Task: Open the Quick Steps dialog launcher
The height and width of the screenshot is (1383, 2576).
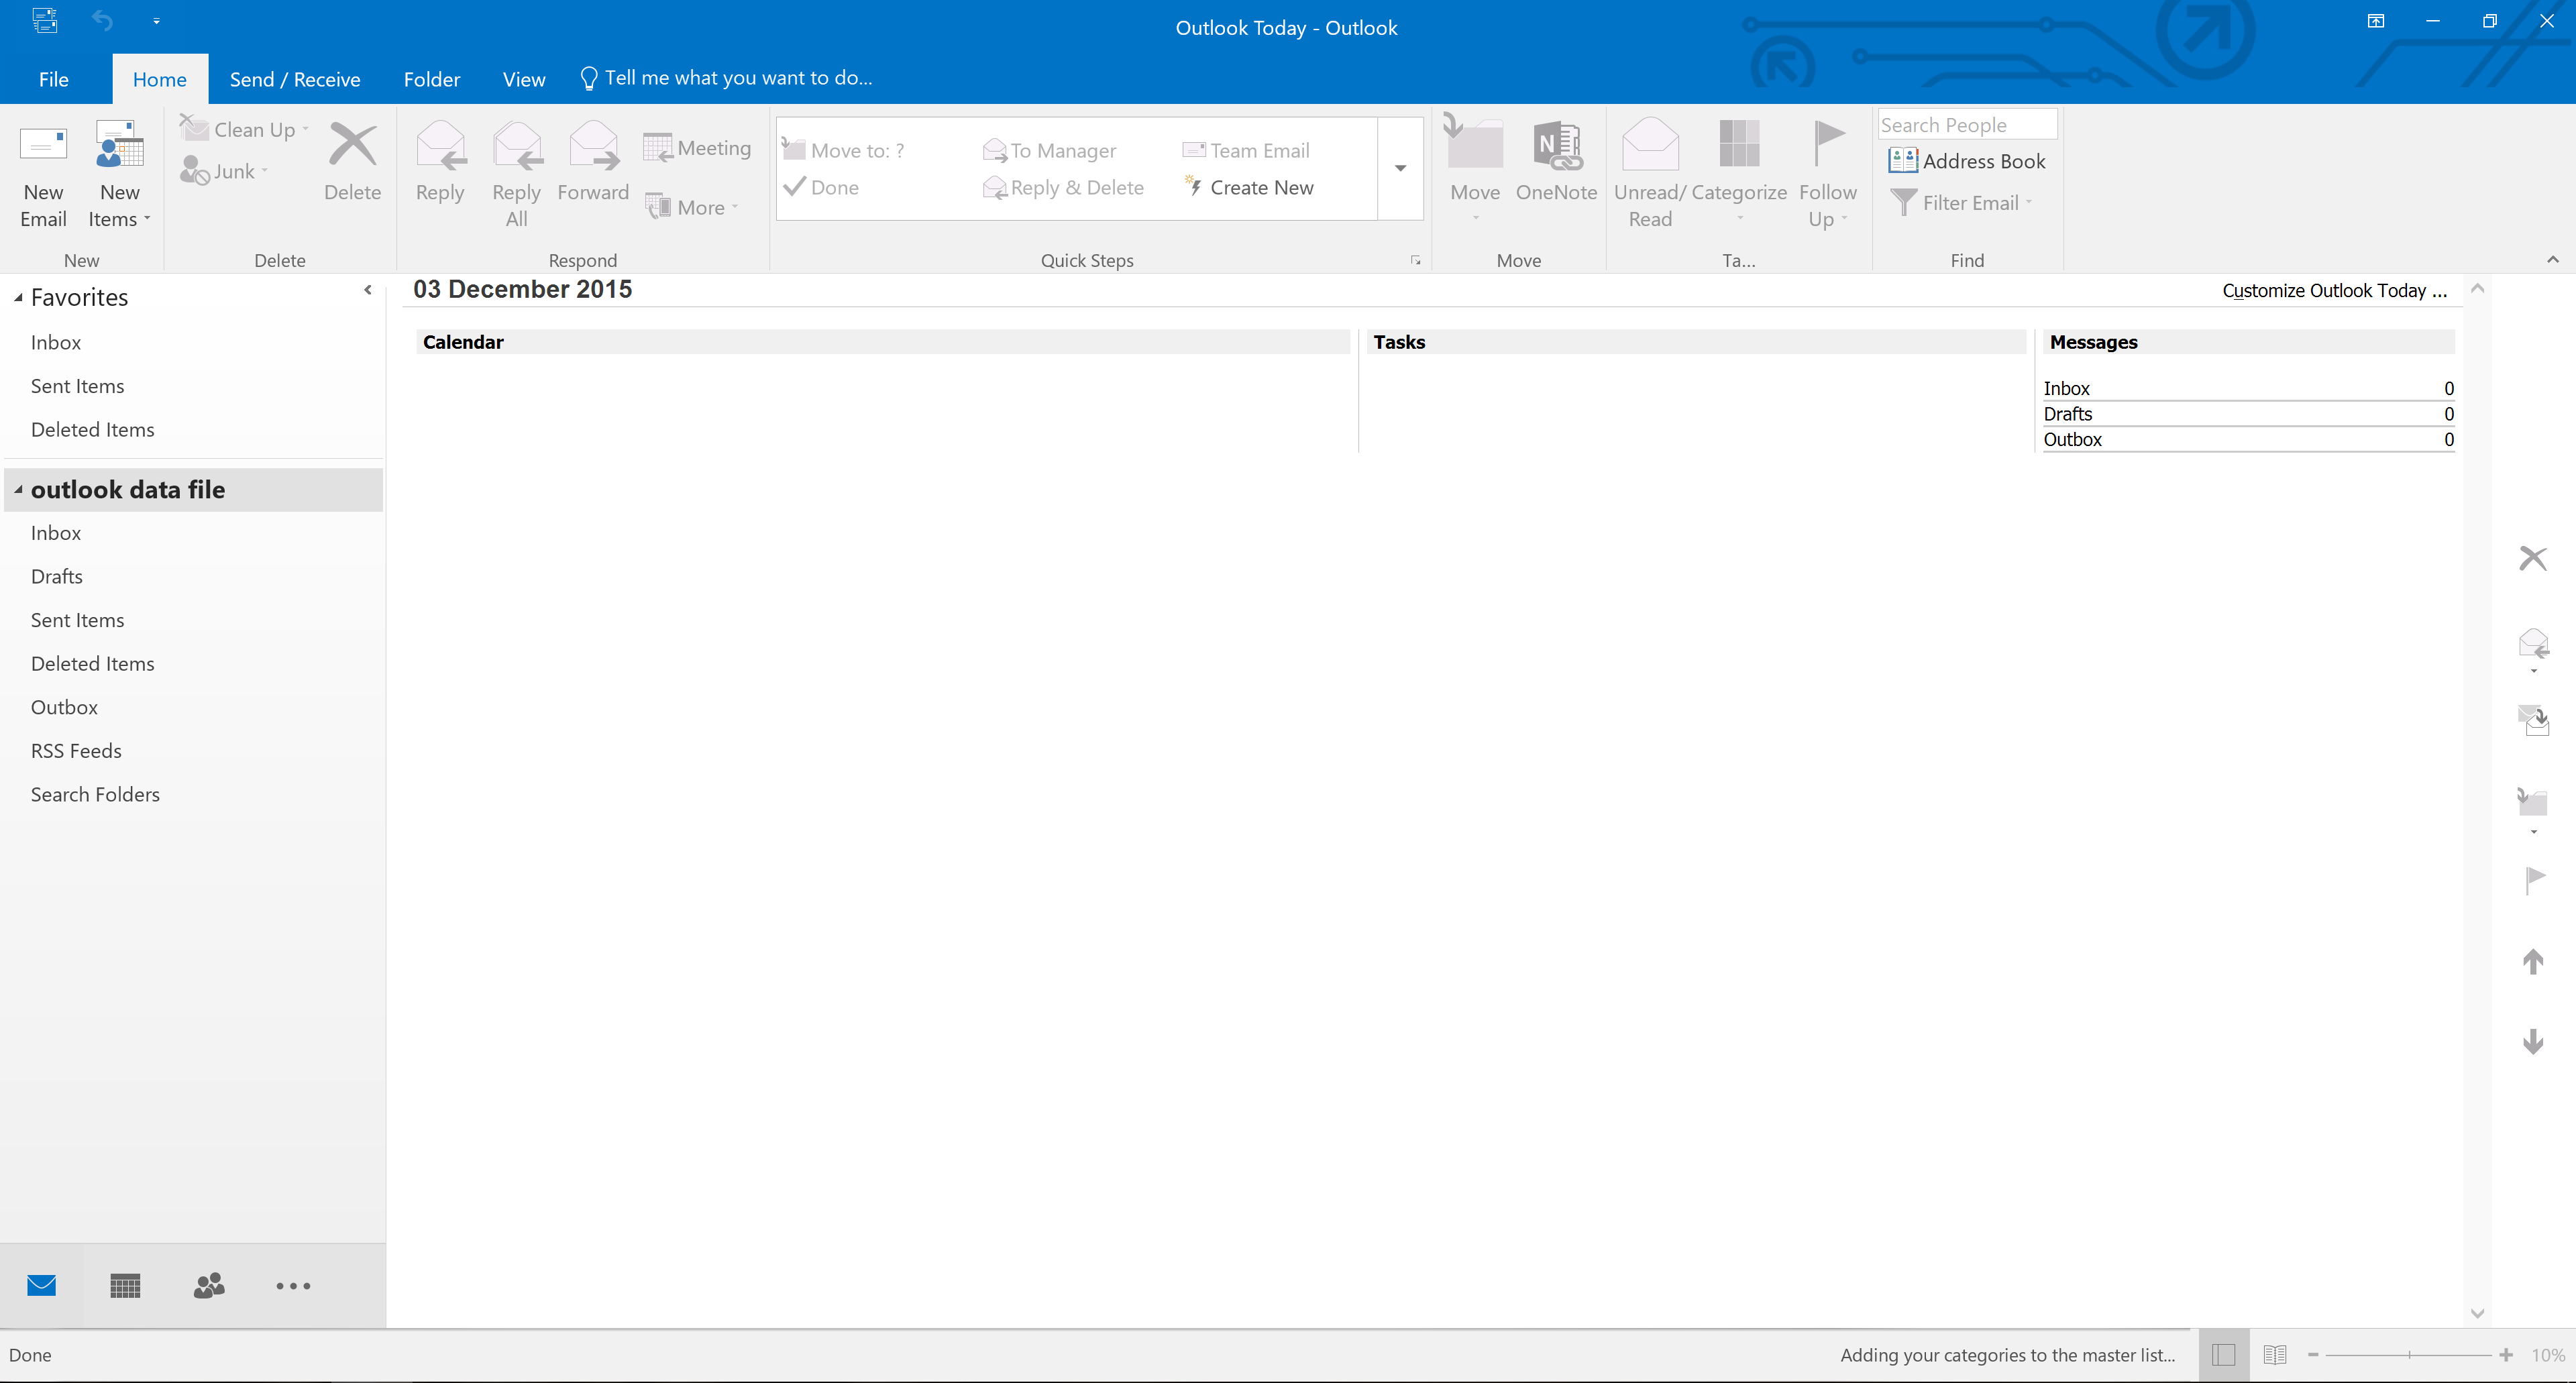Action: (x=1415, y=260)
